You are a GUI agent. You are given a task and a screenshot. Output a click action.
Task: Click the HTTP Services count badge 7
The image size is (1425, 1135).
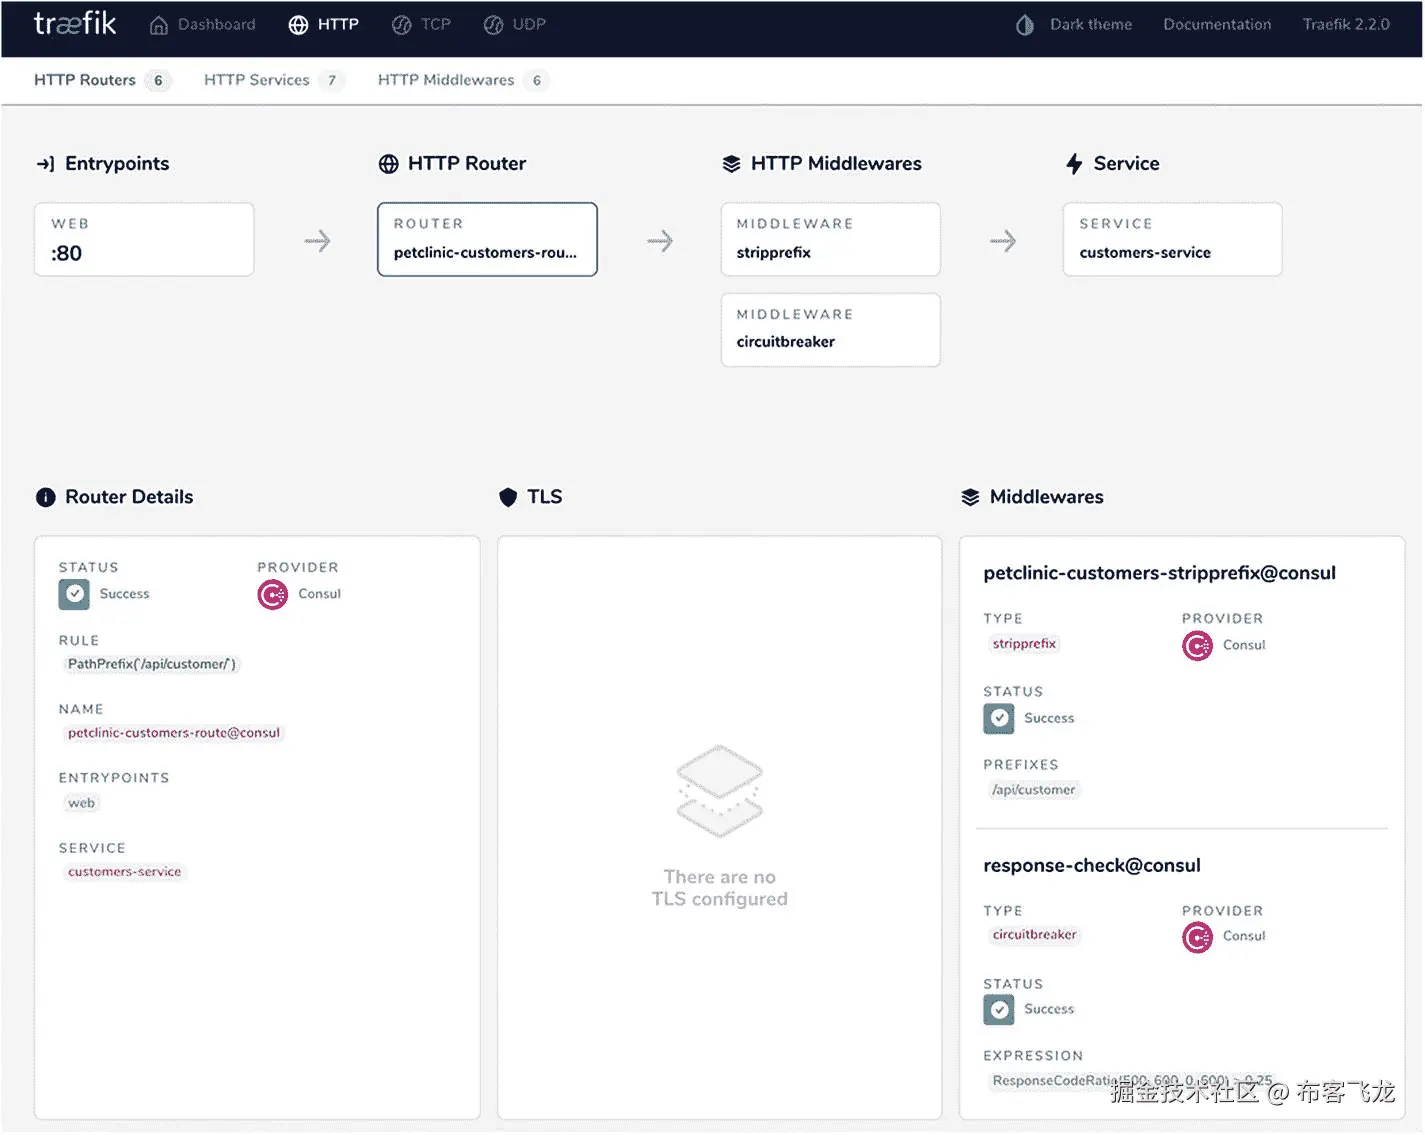[332, 81]
